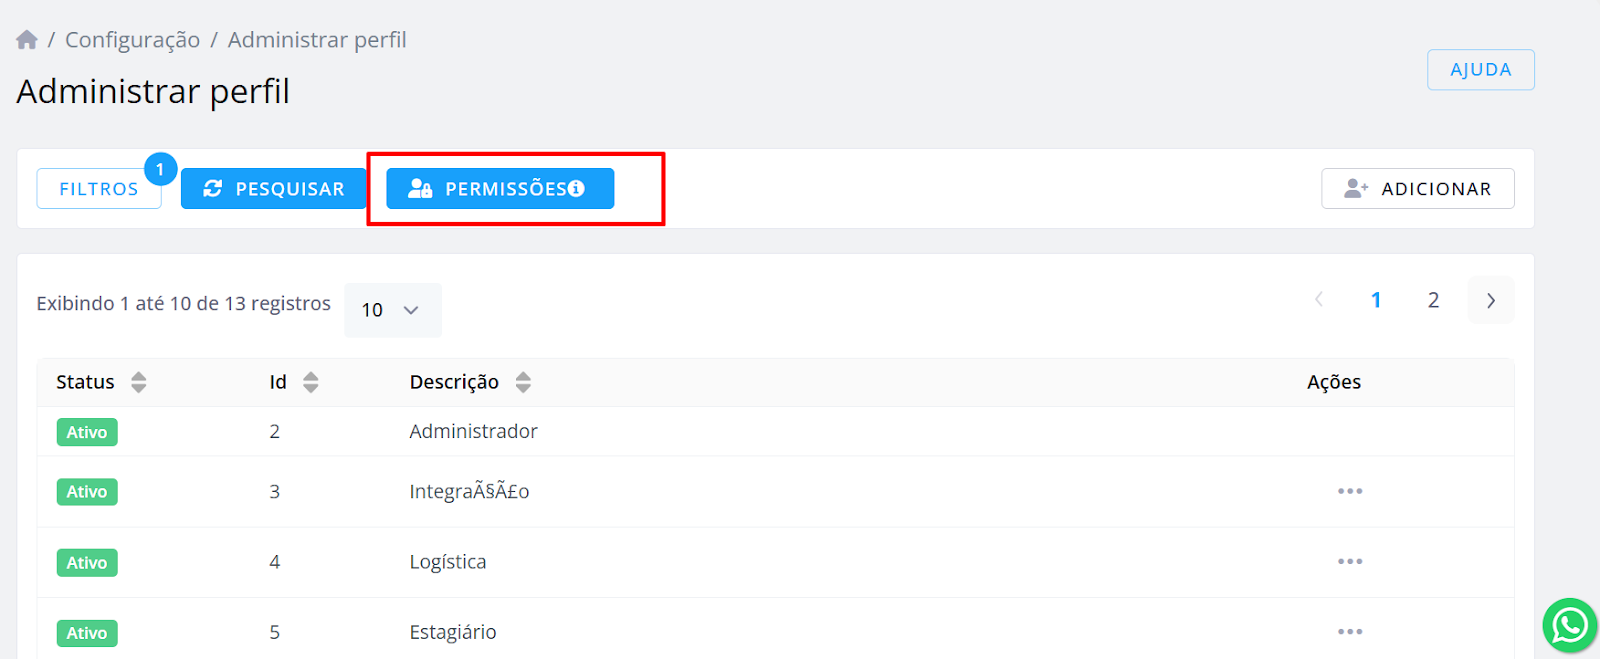Screen dimensions: 1600x659
Task: Go to previous page with left chevron
Action: point(1319,300)
